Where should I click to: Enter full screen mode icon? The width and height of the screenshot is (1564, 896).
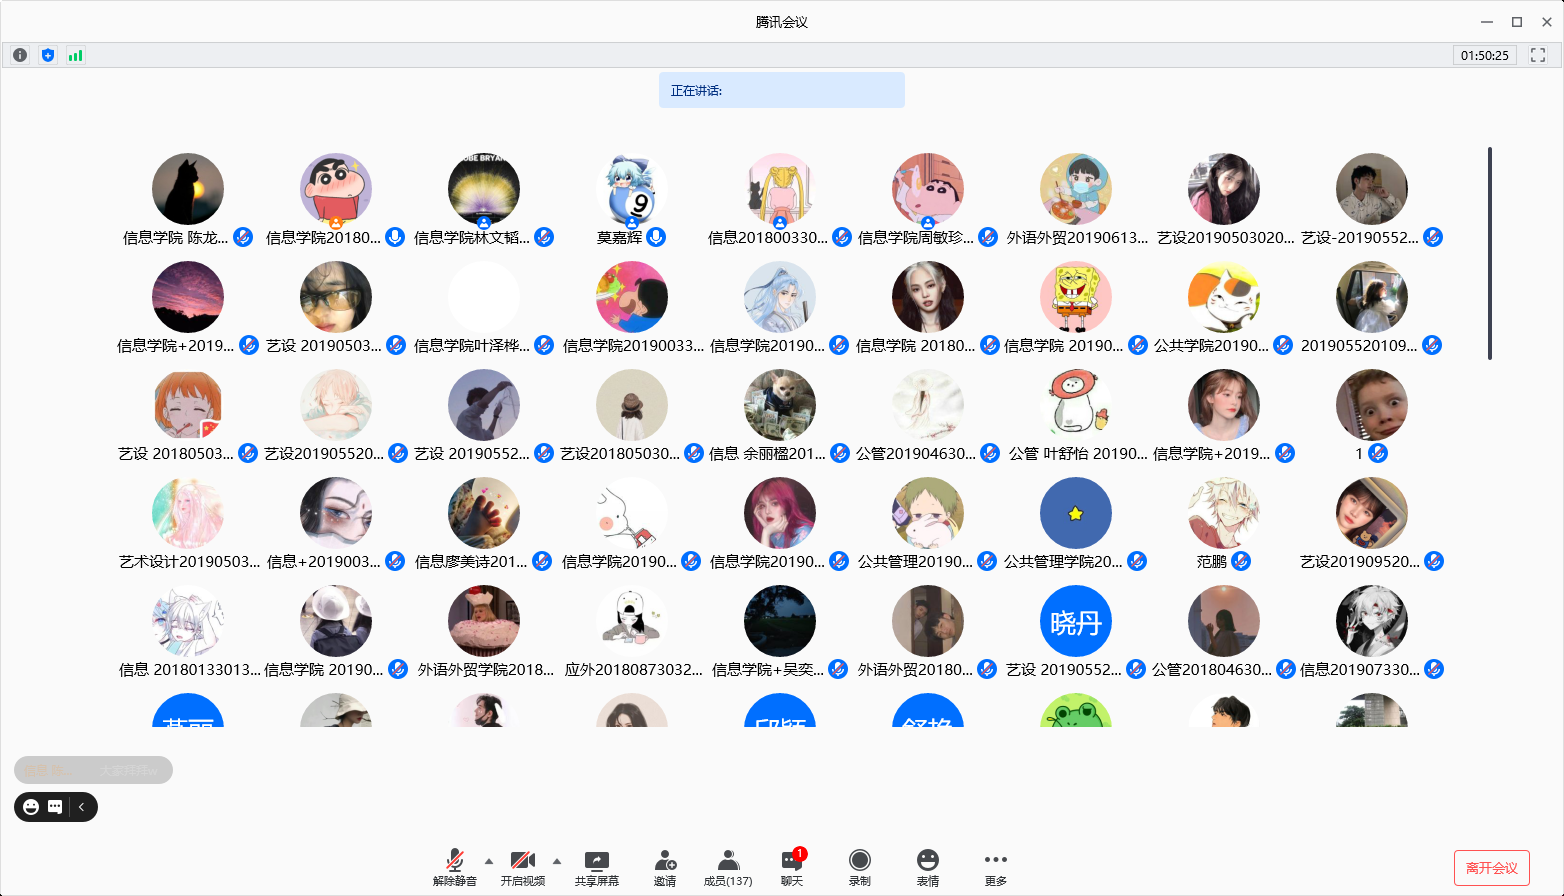point(1538,55)
